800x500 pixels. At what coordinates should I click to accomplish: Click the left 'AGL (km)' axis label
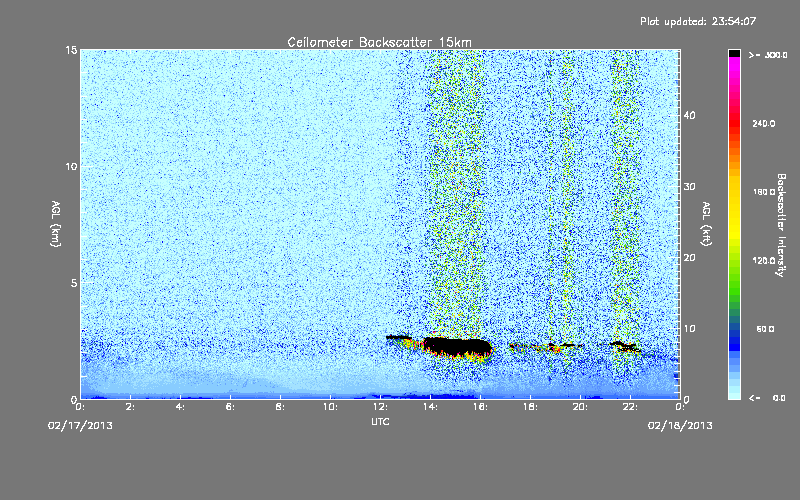click(x=55, y=223)
